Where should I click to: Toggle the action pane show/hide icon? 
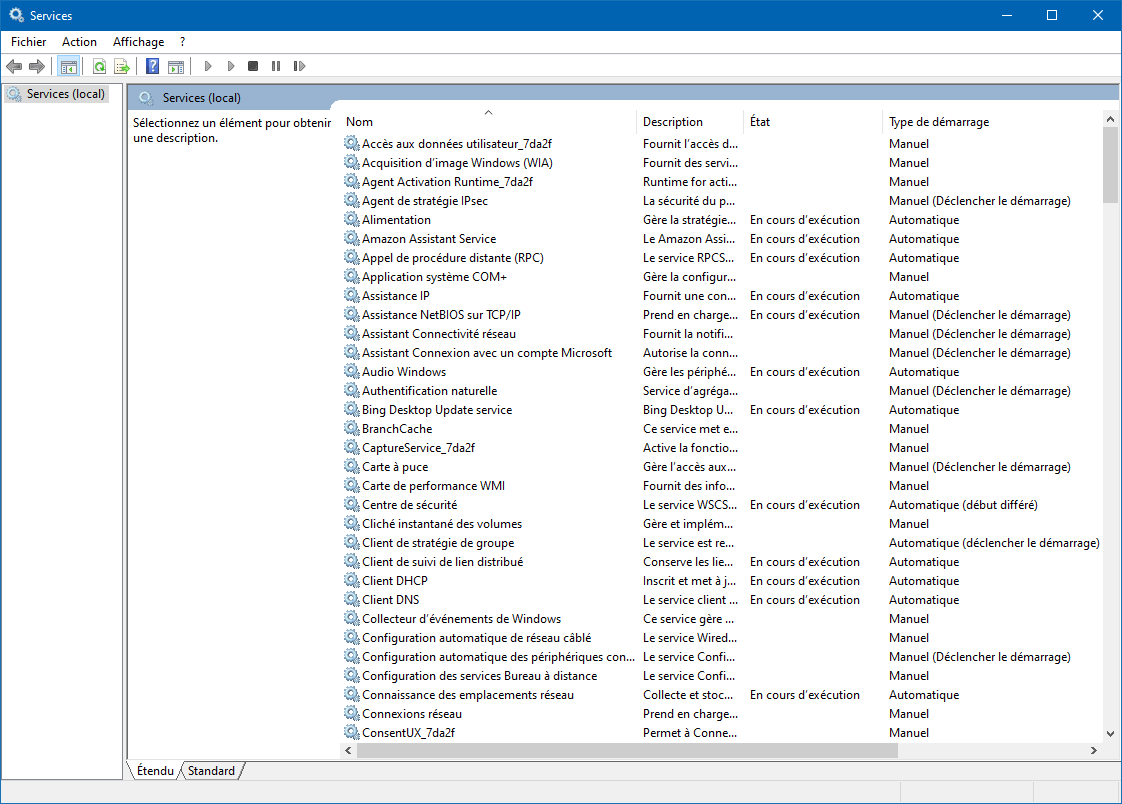(x=176, y=67)
